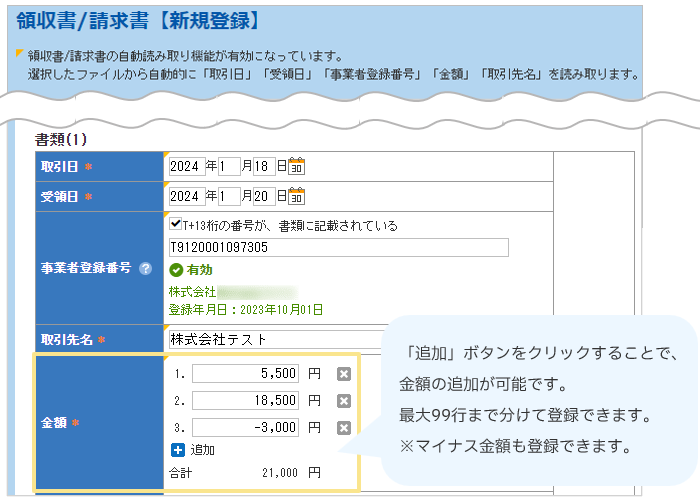Open calendar picker for 受領日
Screen dimensions: 700x497
(296, 196)
